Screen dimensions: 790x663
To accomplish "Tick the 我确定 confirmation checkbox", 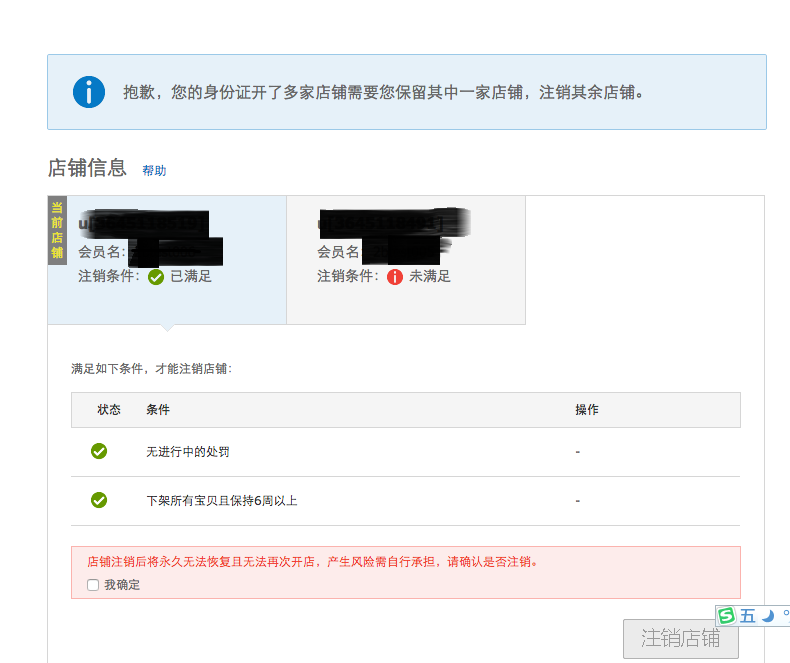I will 93,584.
